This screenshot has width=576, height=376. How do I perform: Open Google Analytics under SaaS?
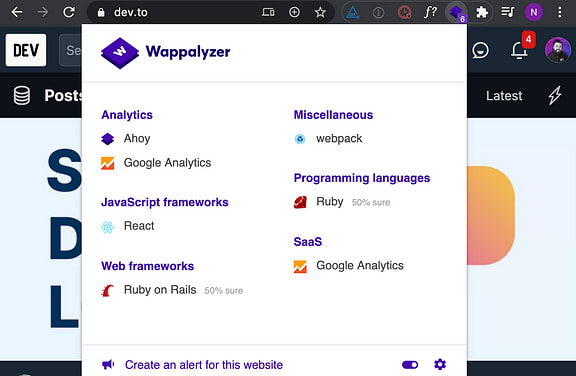(360, 265)
